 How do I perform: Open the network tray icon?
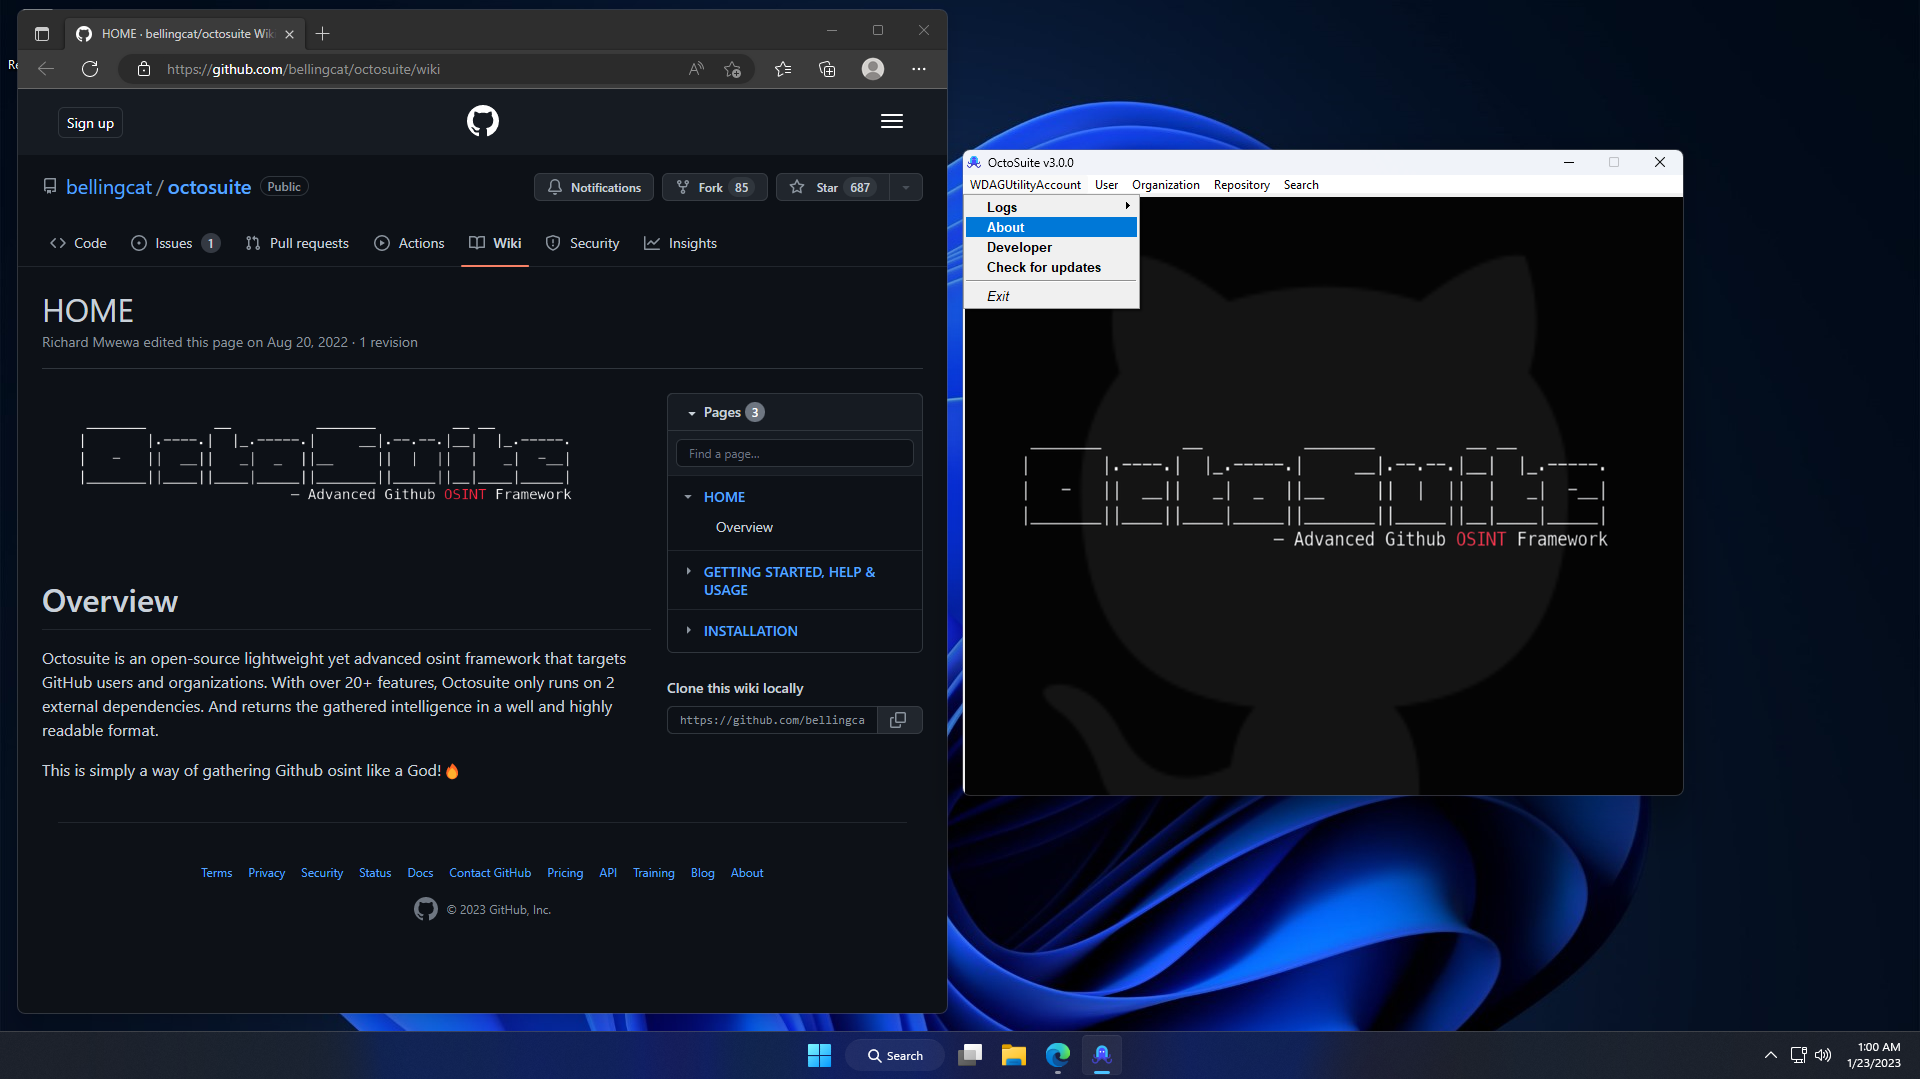coord(1798,1055)
